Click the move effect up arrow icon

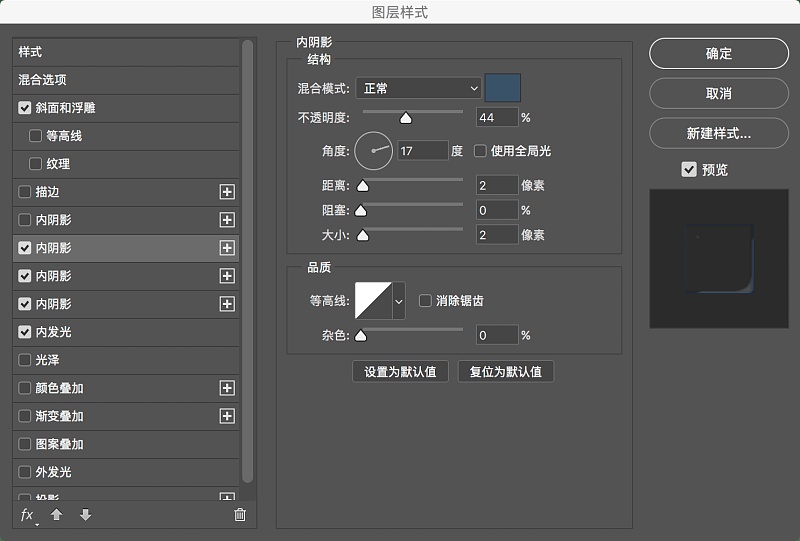(x=57, y=514)
